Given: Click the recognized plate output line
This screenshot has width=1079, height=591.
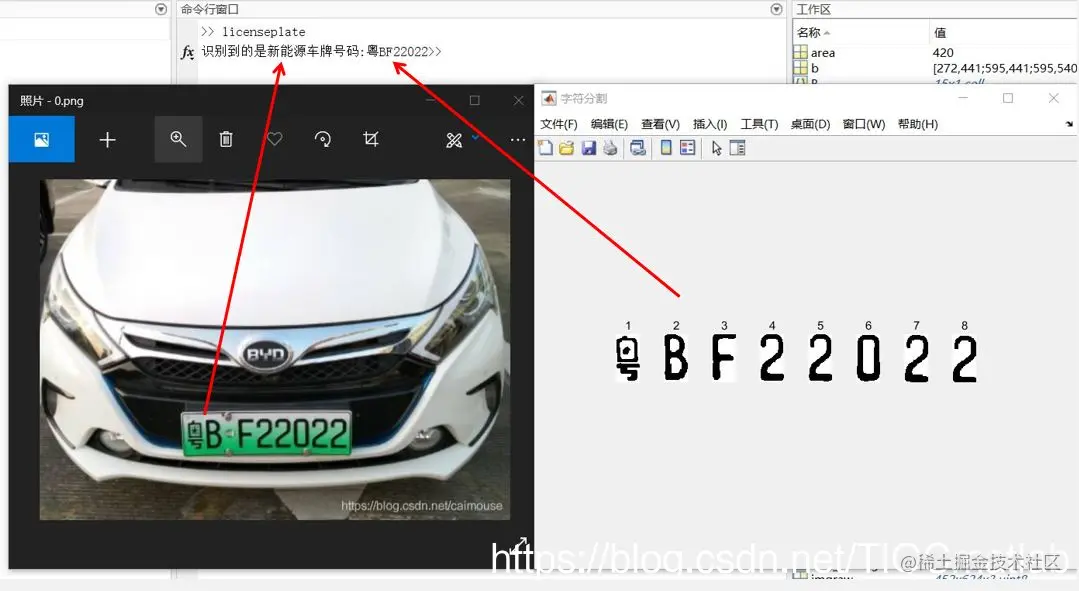Looking at the screenshot, I should click(x=321, y=52).
